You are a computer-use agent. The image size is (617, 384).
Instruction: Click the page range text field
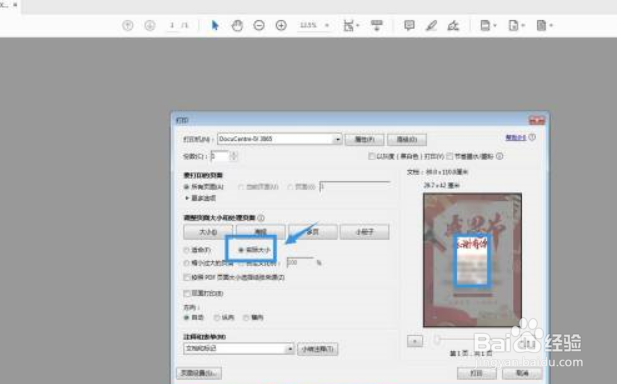click(x=355, y=186)
